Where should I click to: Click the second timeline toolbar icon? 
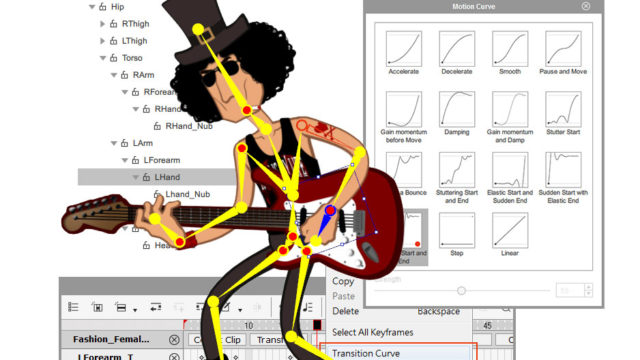click(x=97, y=307)
